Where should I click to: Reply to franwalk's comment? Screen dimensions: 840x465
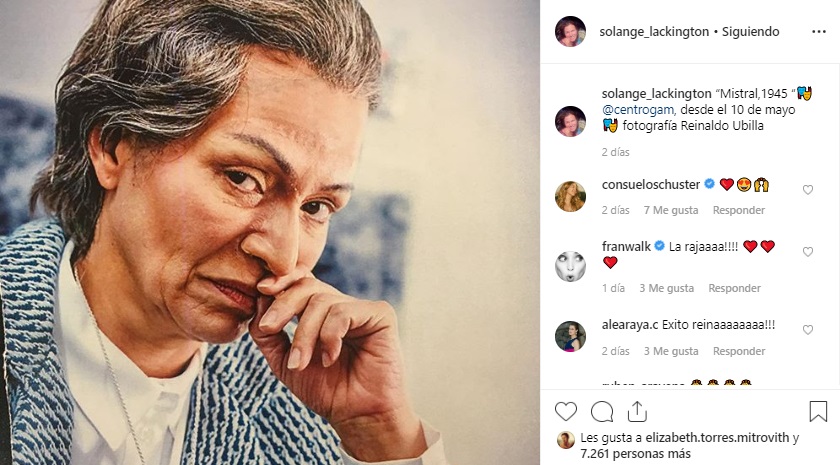tap(734, 288)
